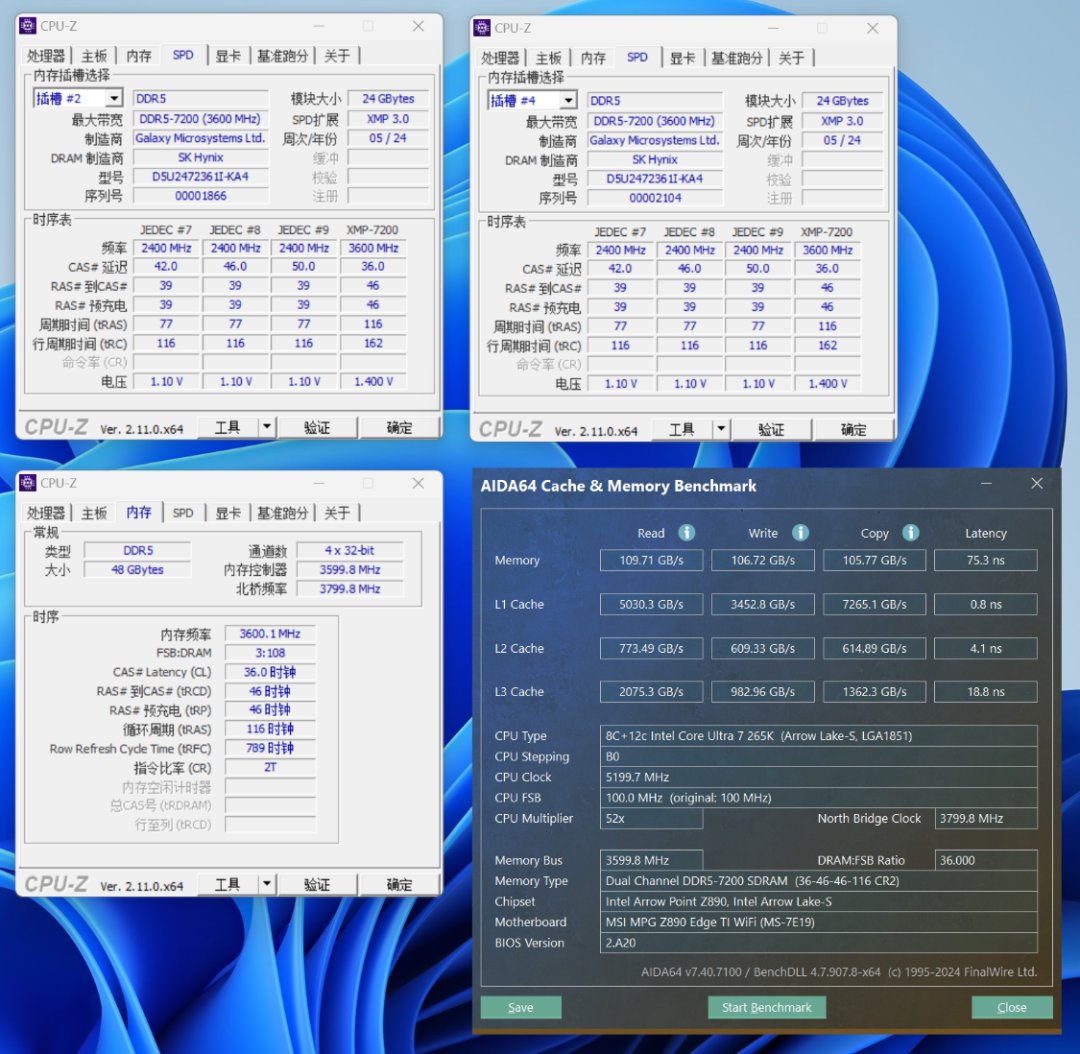Click Start Benchmark in AIDA64
Screen dimensions: 1080x1054
767,1007
